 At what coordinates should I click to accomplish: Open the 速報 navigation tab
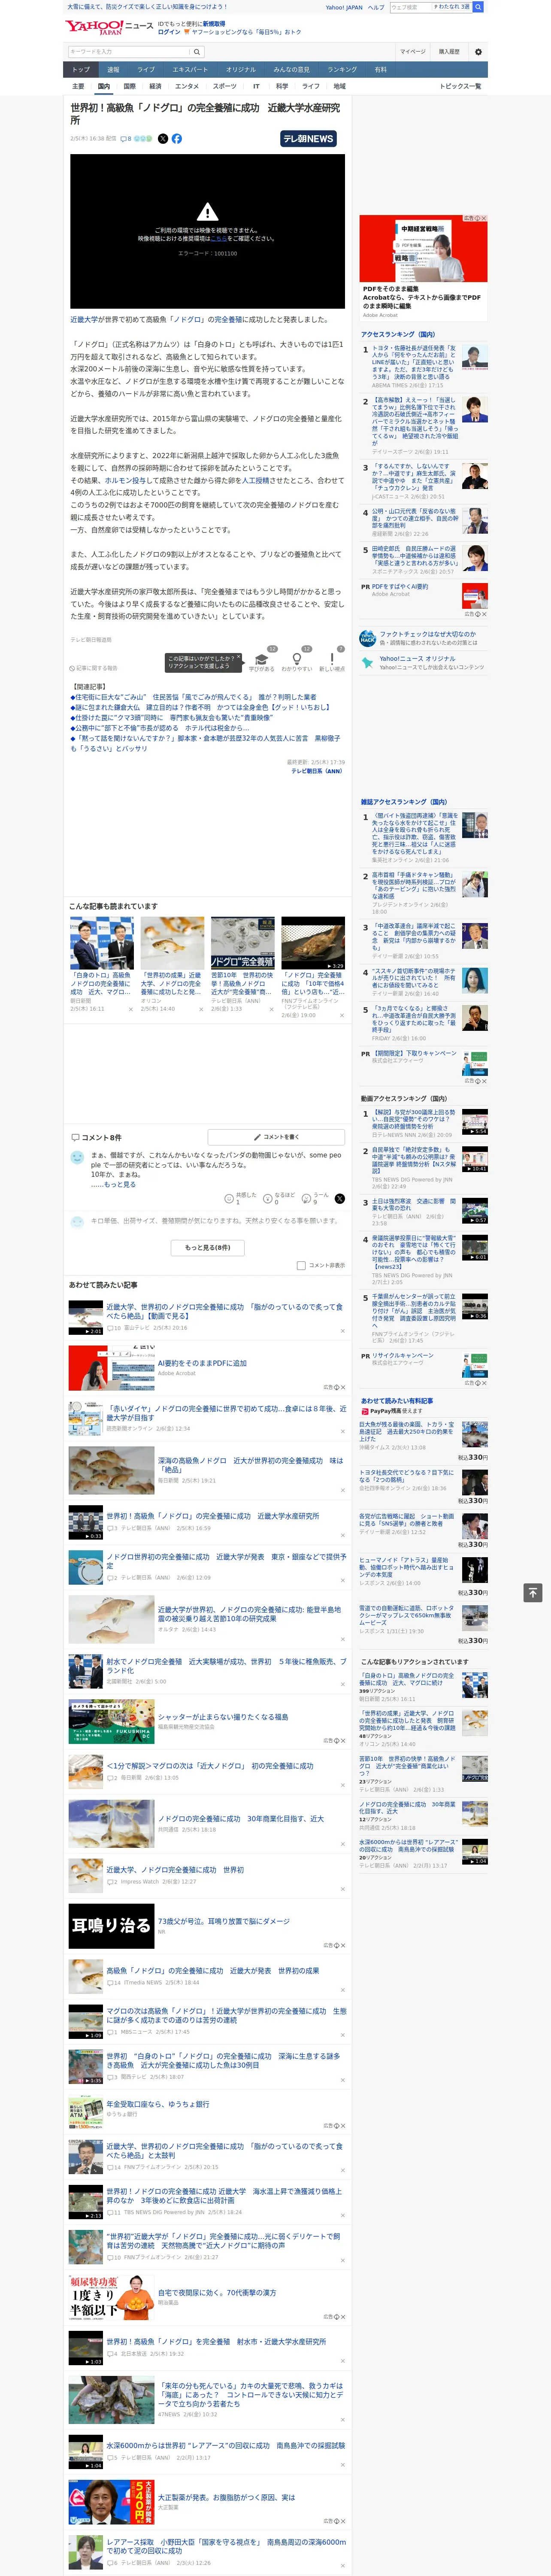point(113,70)
